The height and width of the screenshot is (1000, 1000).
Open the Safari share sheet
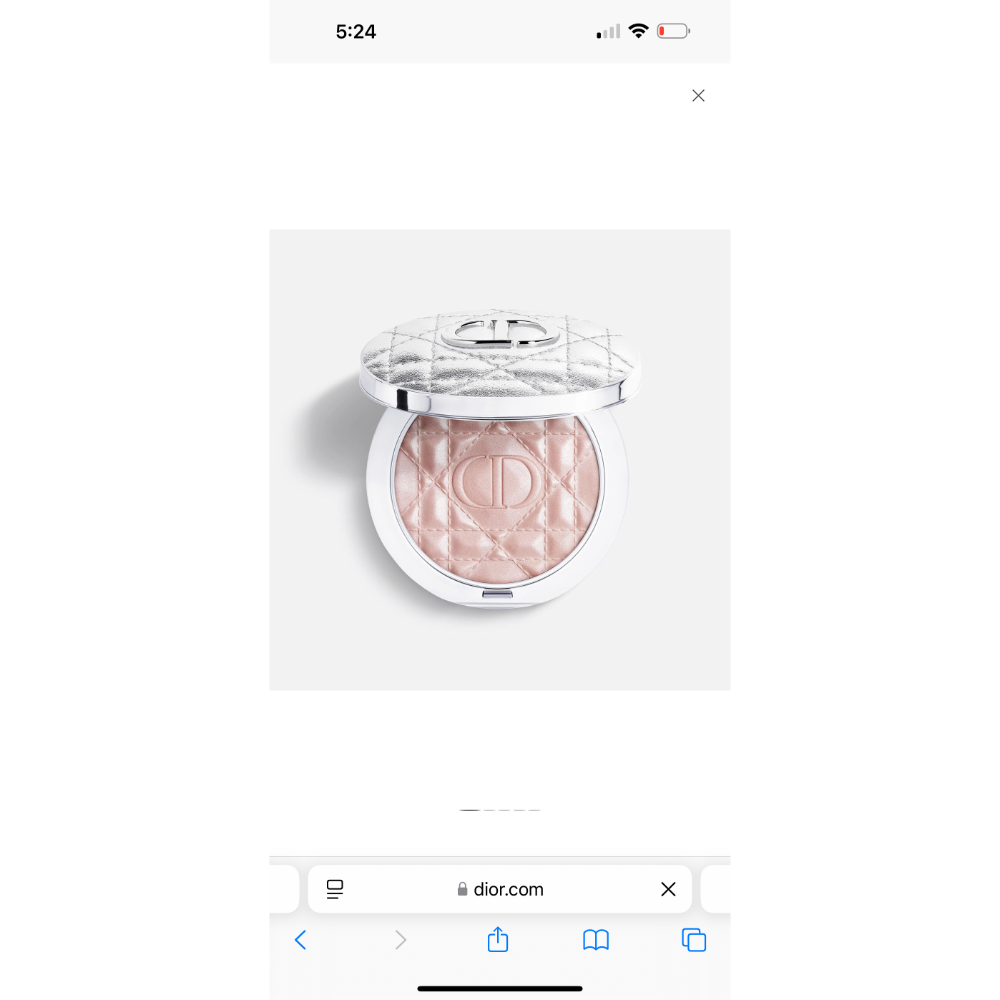498,939
